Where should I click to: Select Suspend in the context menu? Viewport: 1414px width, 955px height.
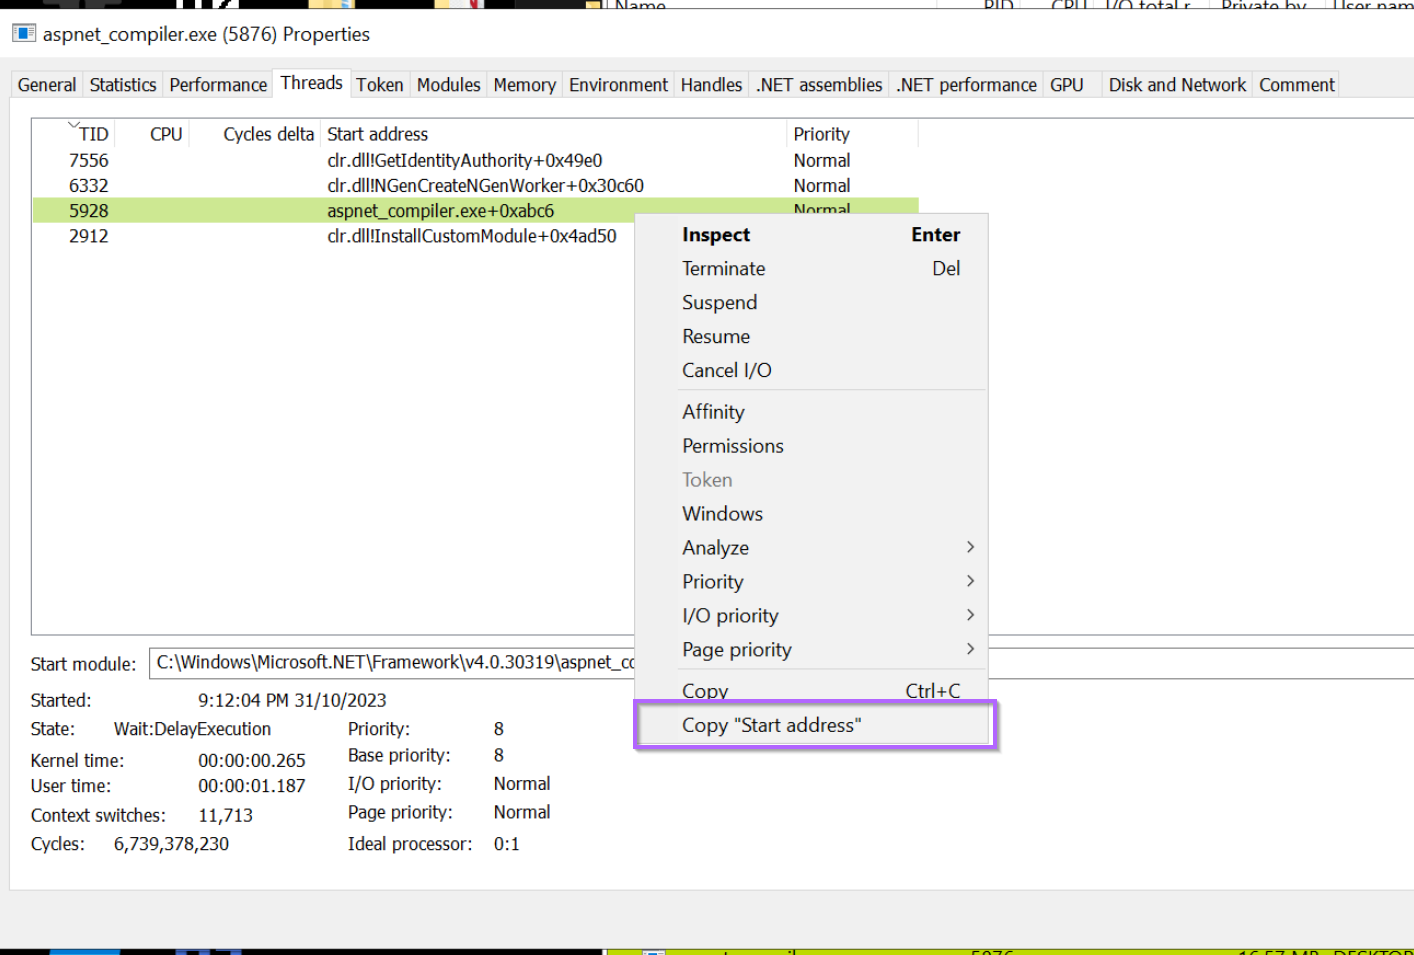pyautogui.click(x=811, y=302)
